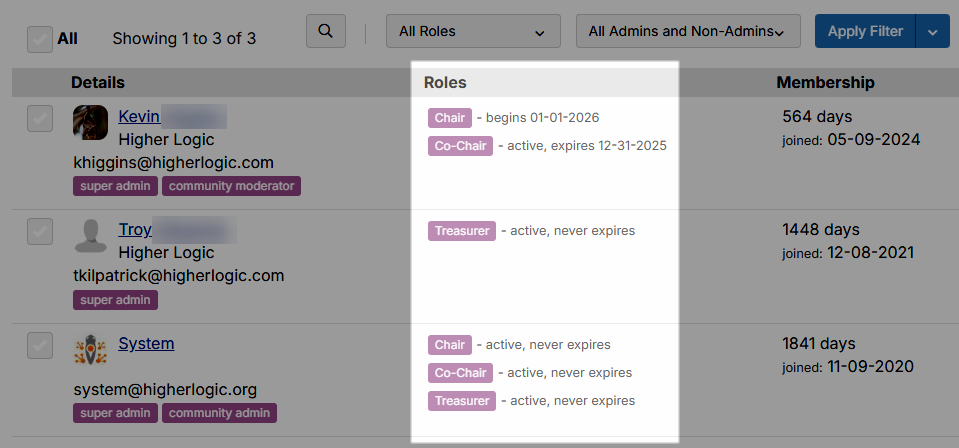Click email khiggins@higherlogic.com

174,162
